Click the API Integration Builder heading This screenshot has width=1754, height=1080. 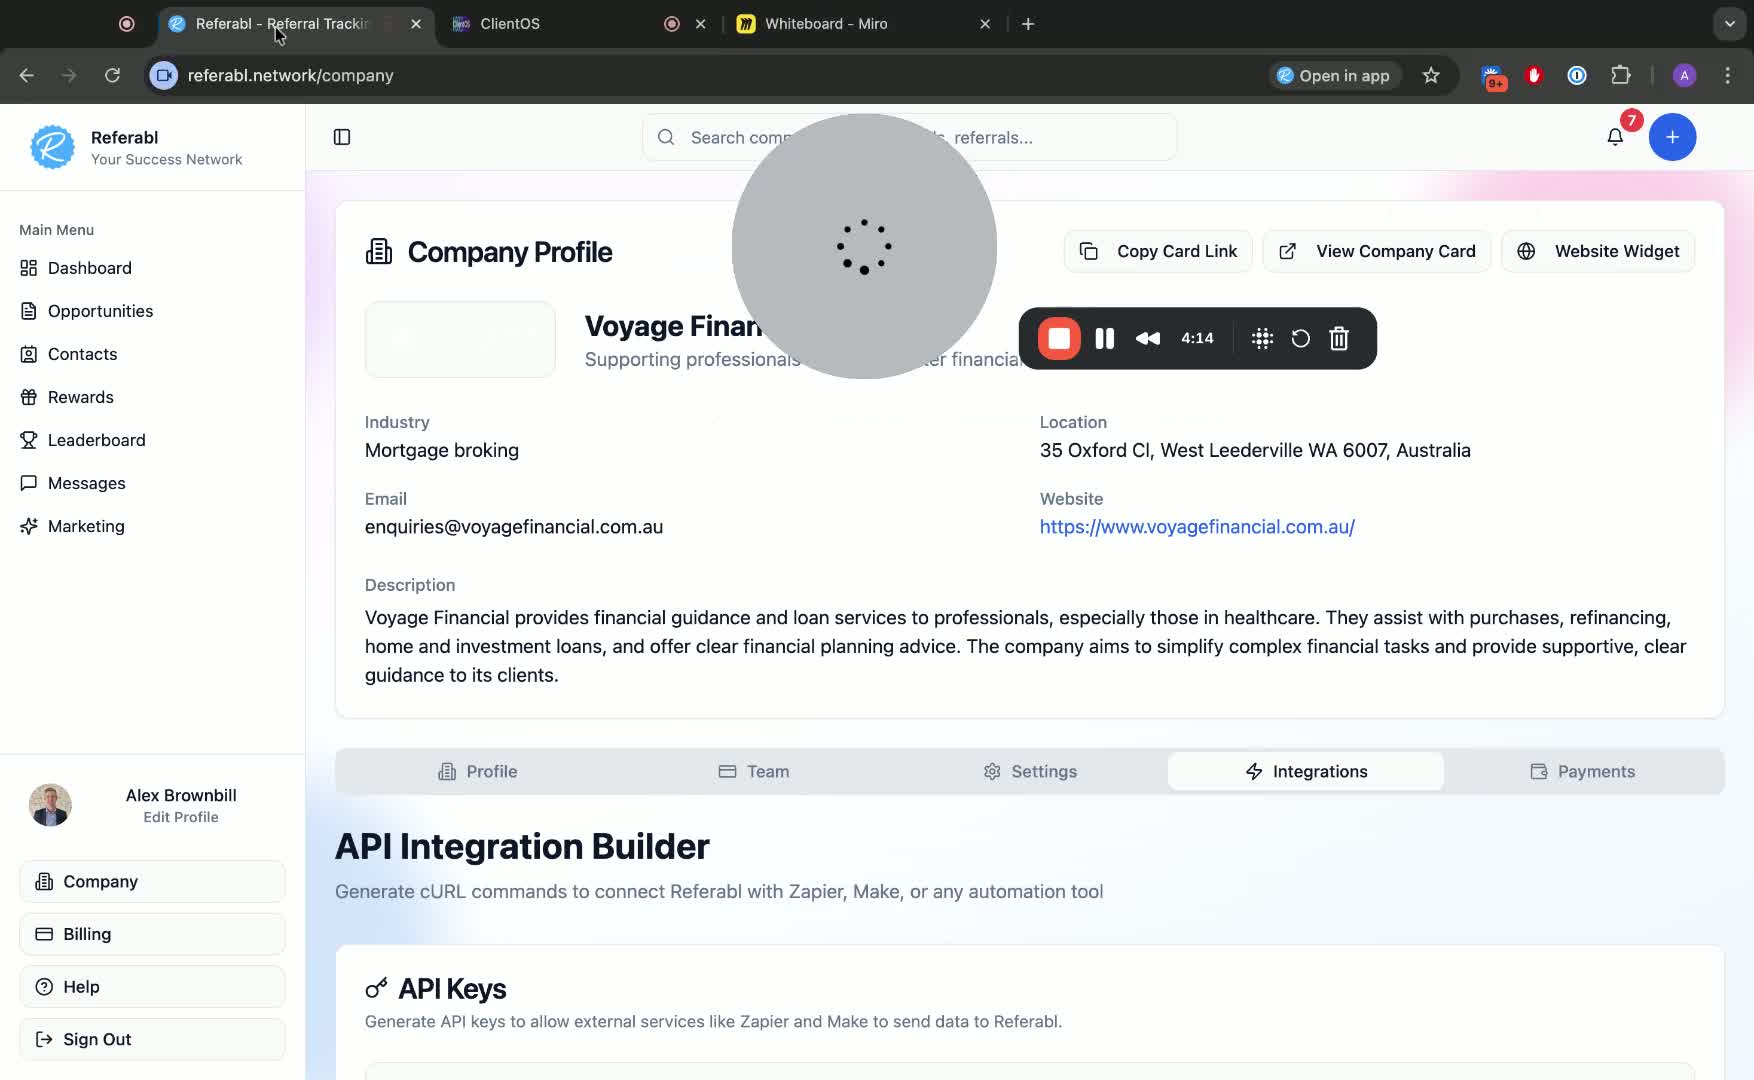pyautogui.click(x=522, y=846)
